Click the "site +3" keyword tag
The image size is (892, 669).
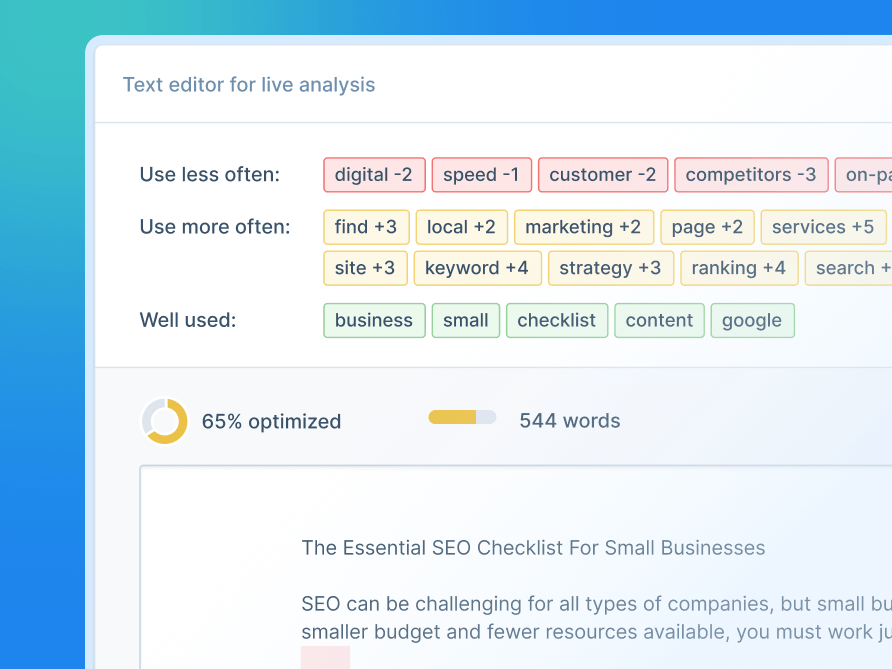(x=365, y=268)
